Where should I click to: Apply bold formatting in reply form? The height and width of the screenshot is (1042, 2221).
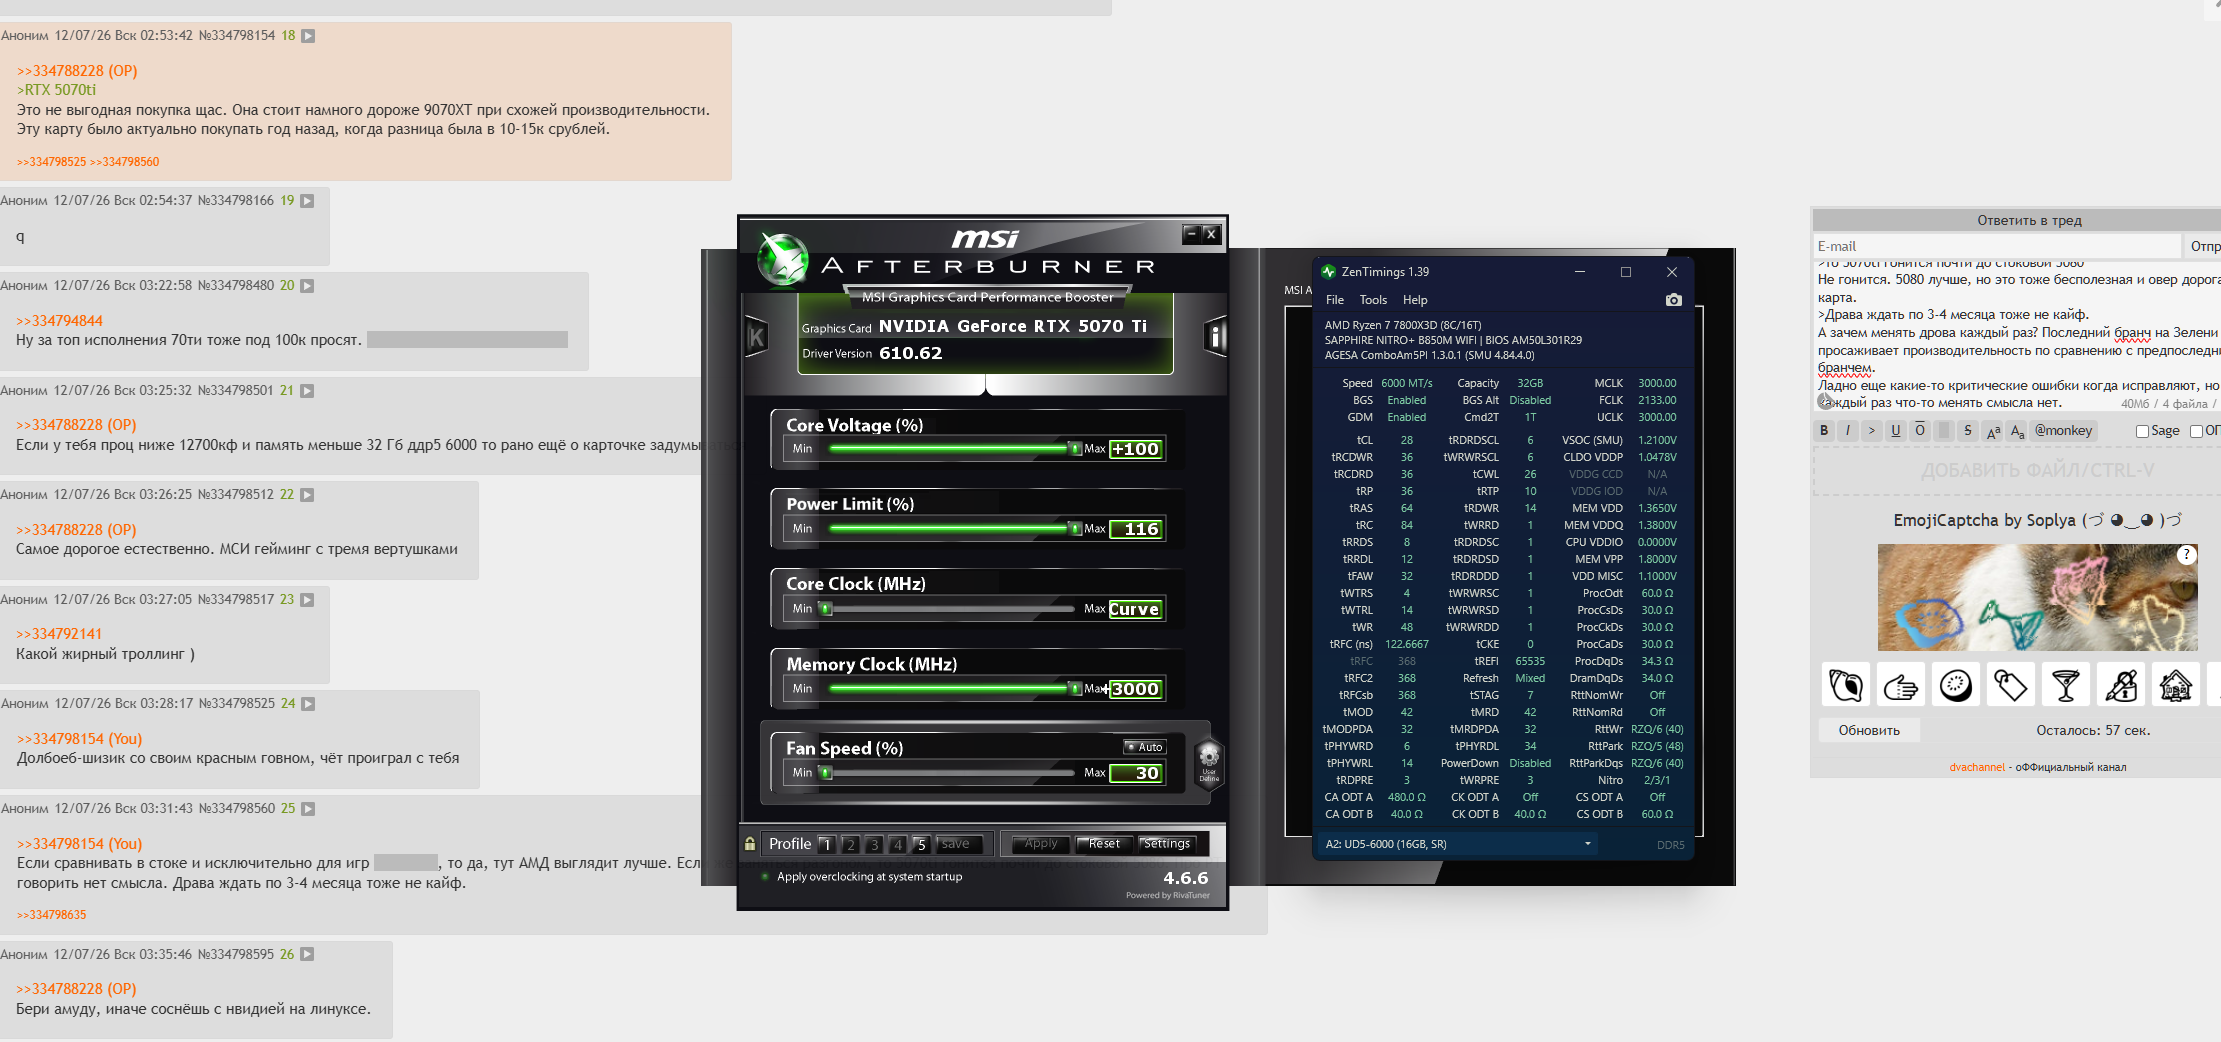tap(1824, 431)
